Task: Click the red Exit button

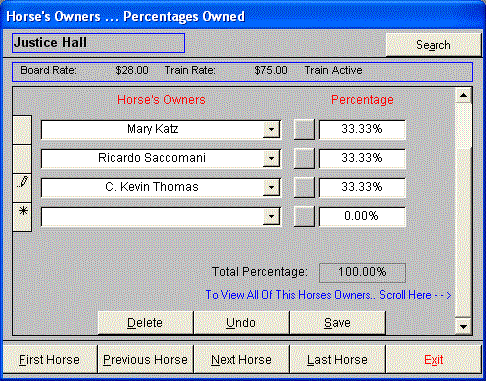Action: click(x=433, y=360)
